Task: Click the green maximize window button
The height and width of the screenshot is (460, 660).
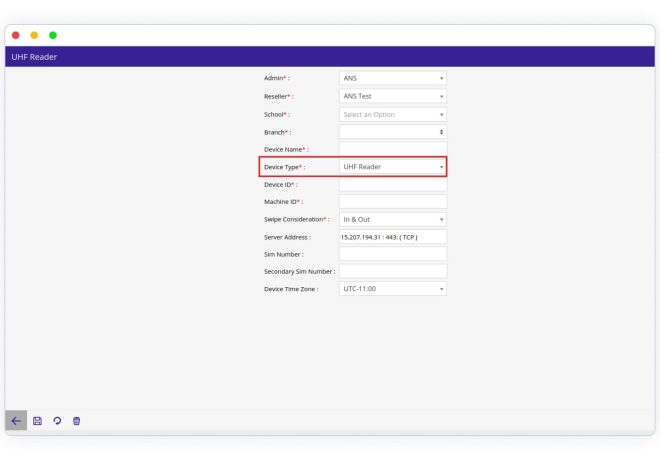Action: tap(53, 35)
